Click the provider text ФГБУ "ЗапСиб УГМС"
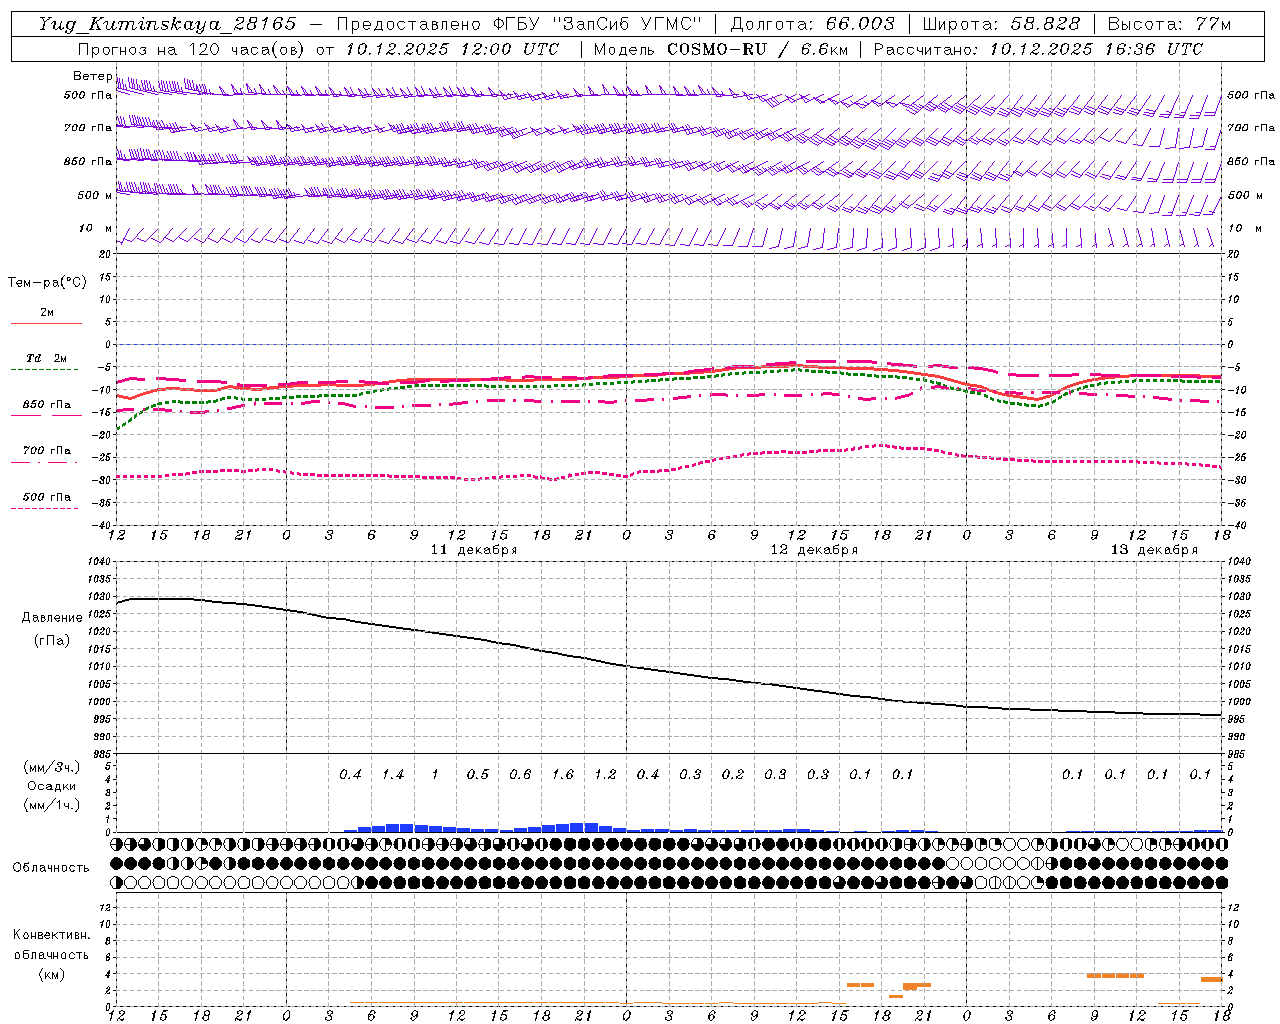 (598, 24)
